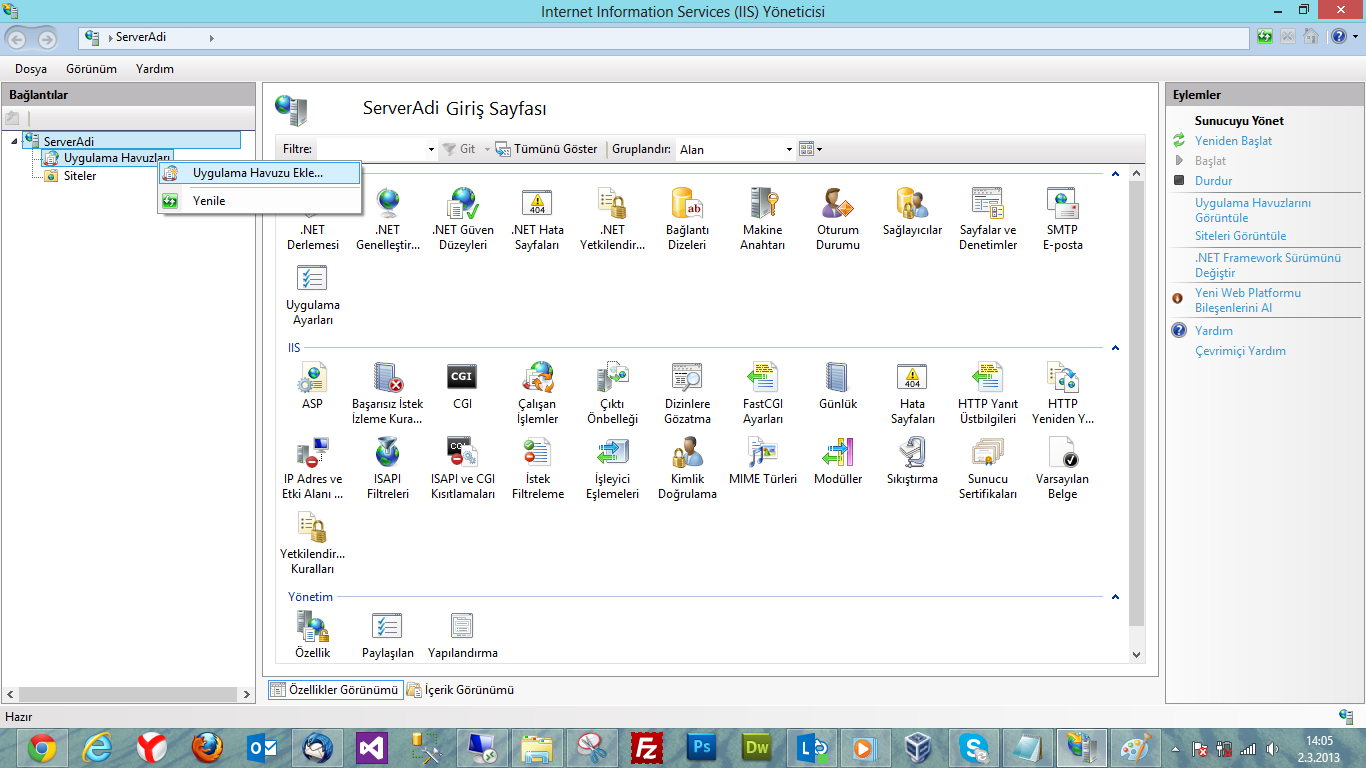Click Yeni Web Platformu Bileşenlerini Al link
This screenshot has height=768, width=1366.
coord(1248,301)
